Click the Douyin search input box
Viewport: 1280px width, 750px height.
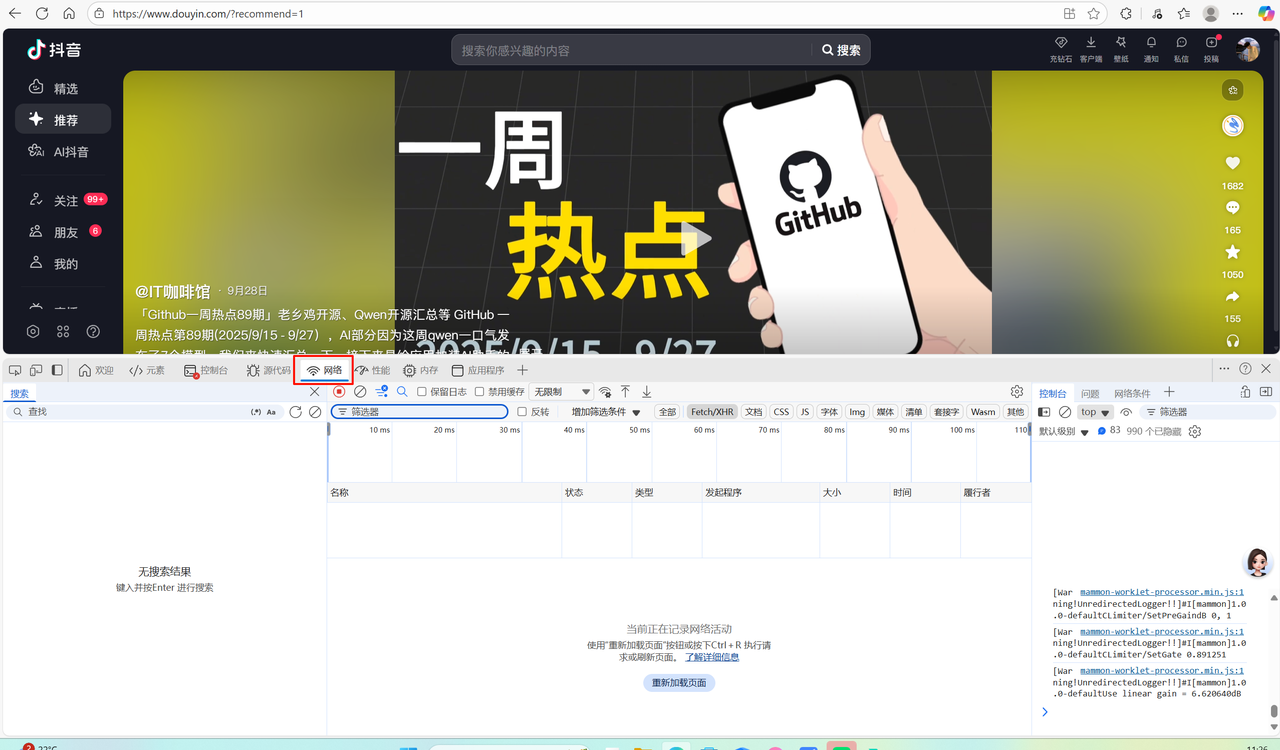point(632,50)
